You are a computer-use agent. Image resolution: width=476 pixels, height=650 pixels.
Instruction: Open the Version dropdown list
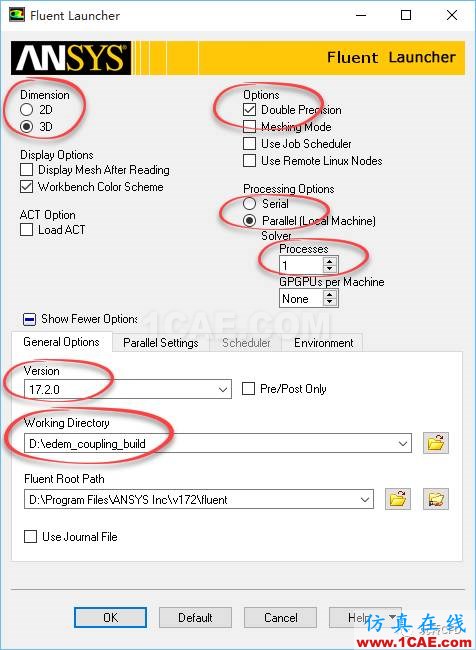point(223,390)
